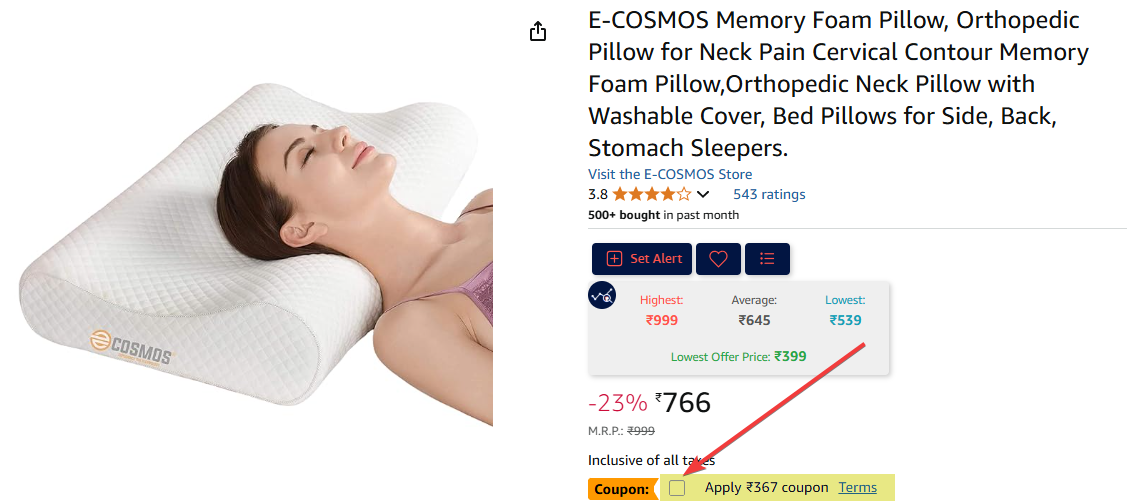Click the Lowest price ₹539 value

pyautogui.click(x=845, y=321)
